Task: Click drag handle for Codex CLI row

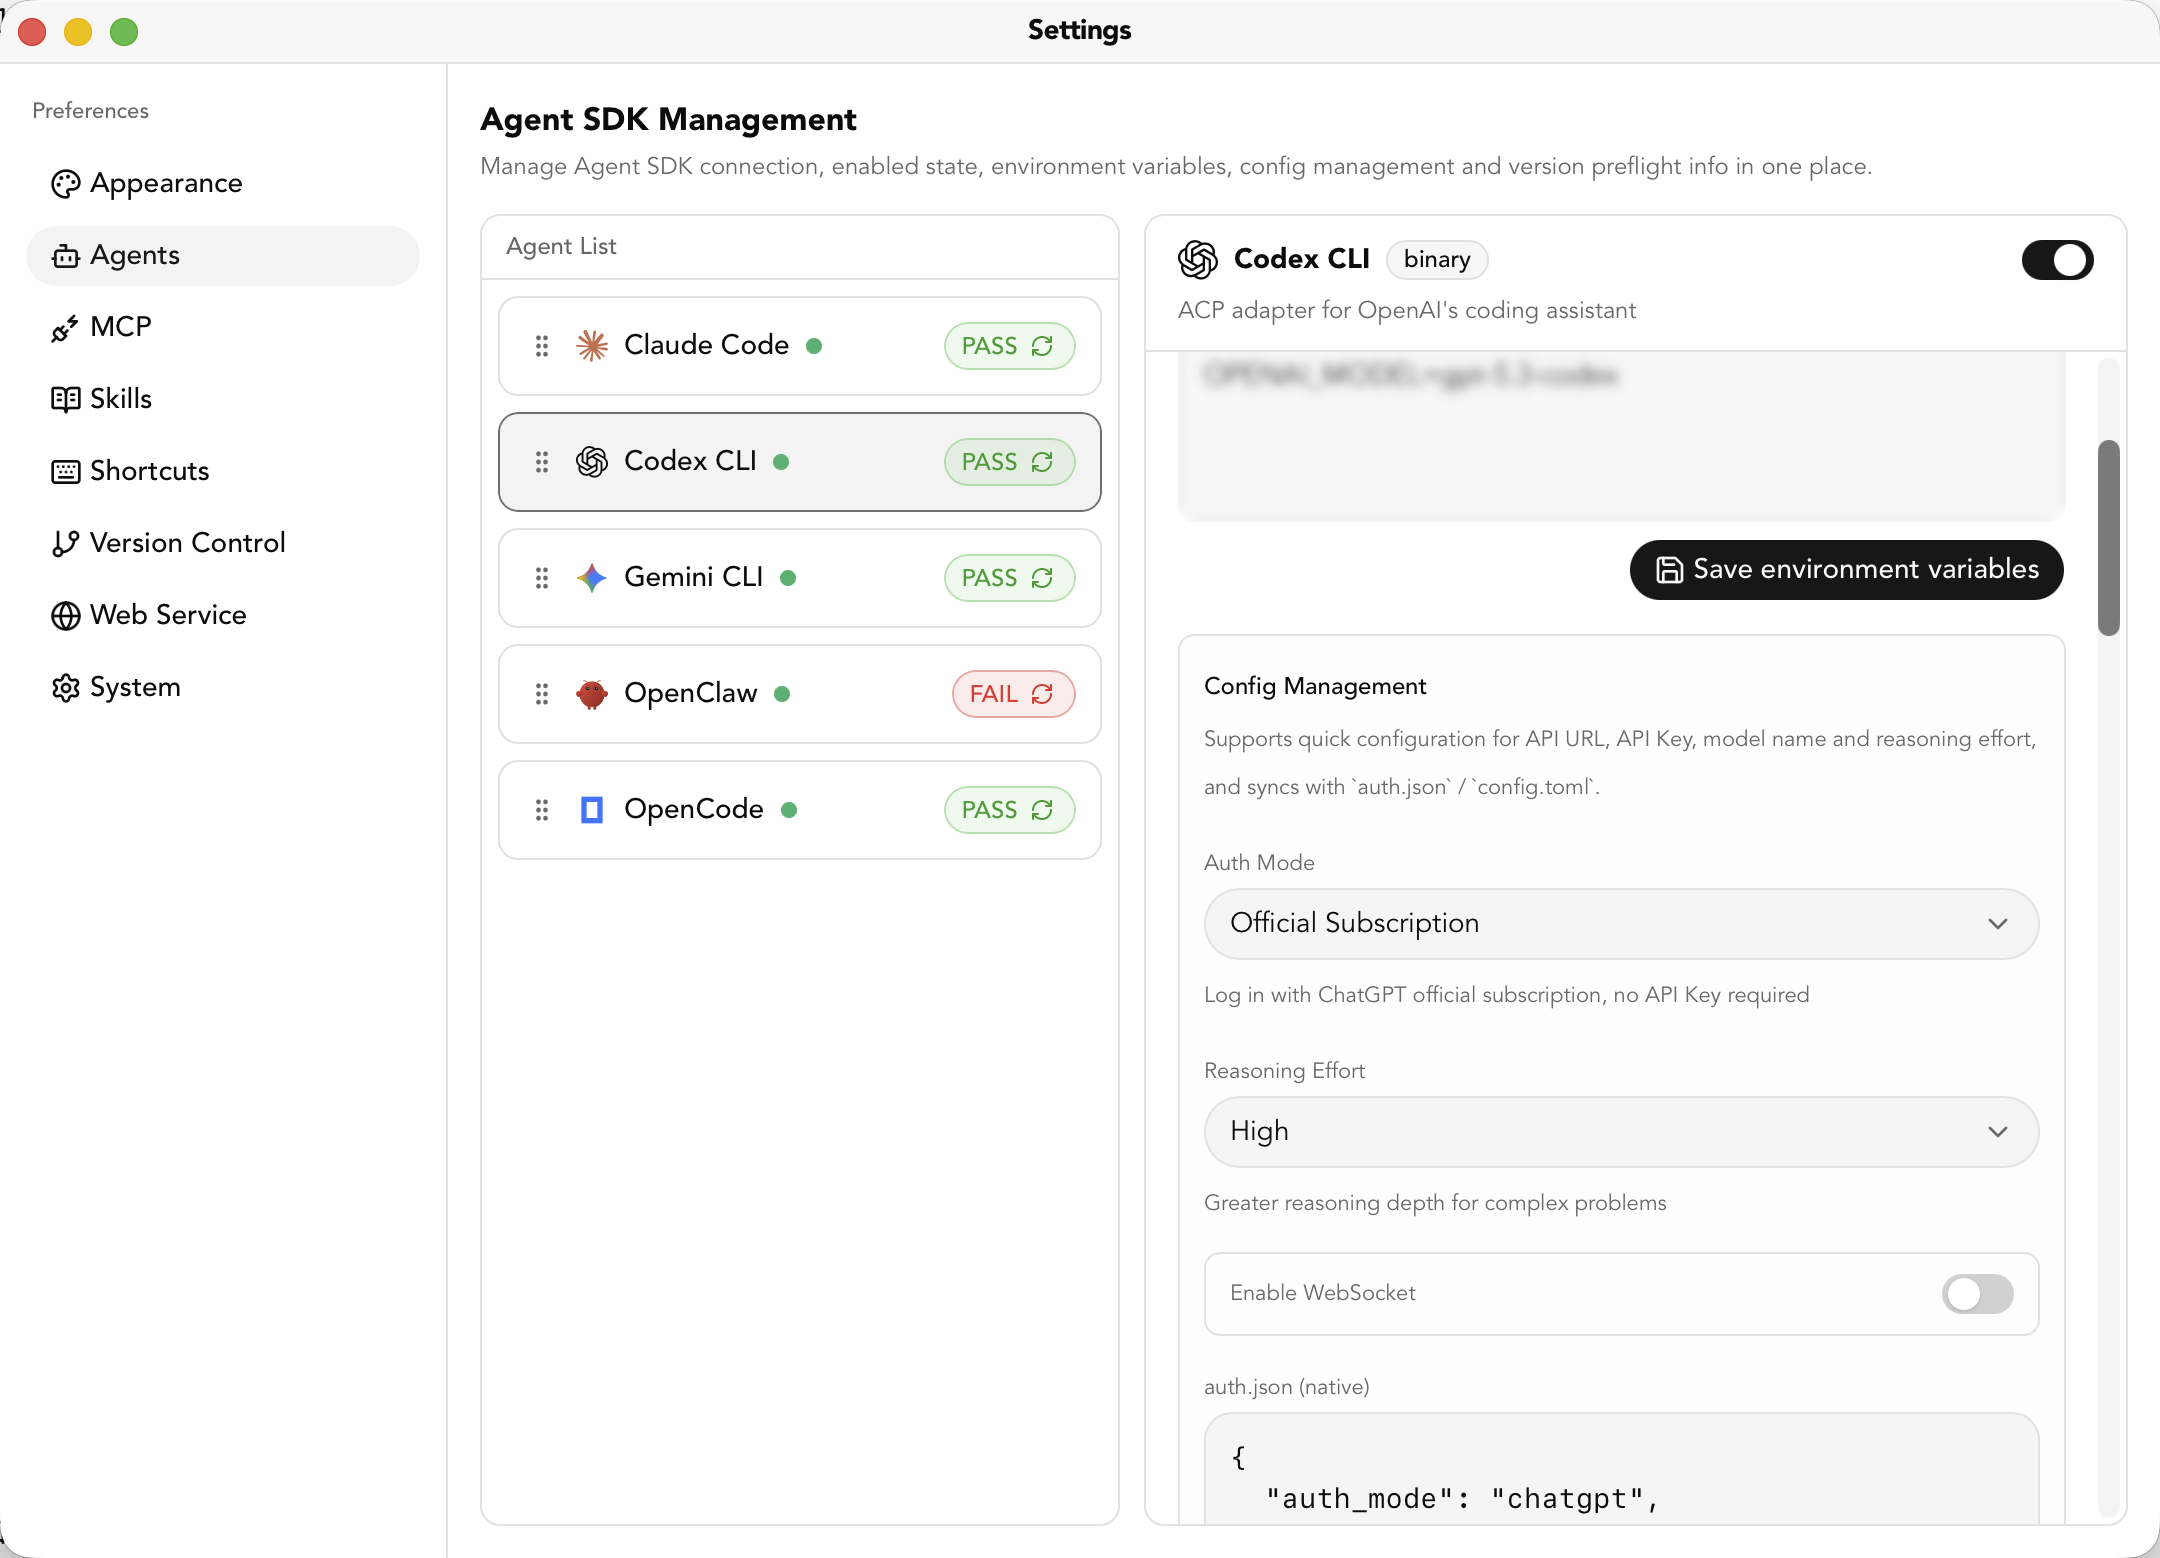Action: 542,462
